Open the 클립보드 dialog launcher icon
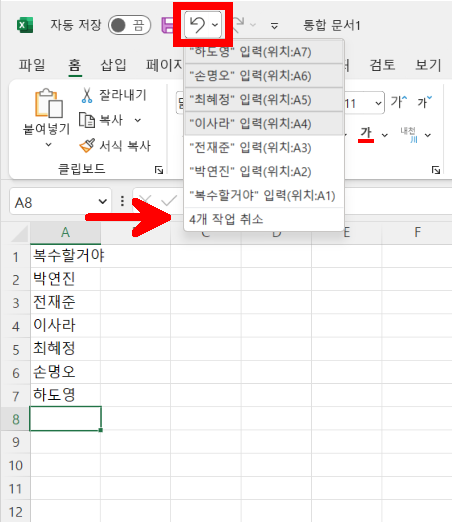The image size is (452, 522). [x=159, y=170]
